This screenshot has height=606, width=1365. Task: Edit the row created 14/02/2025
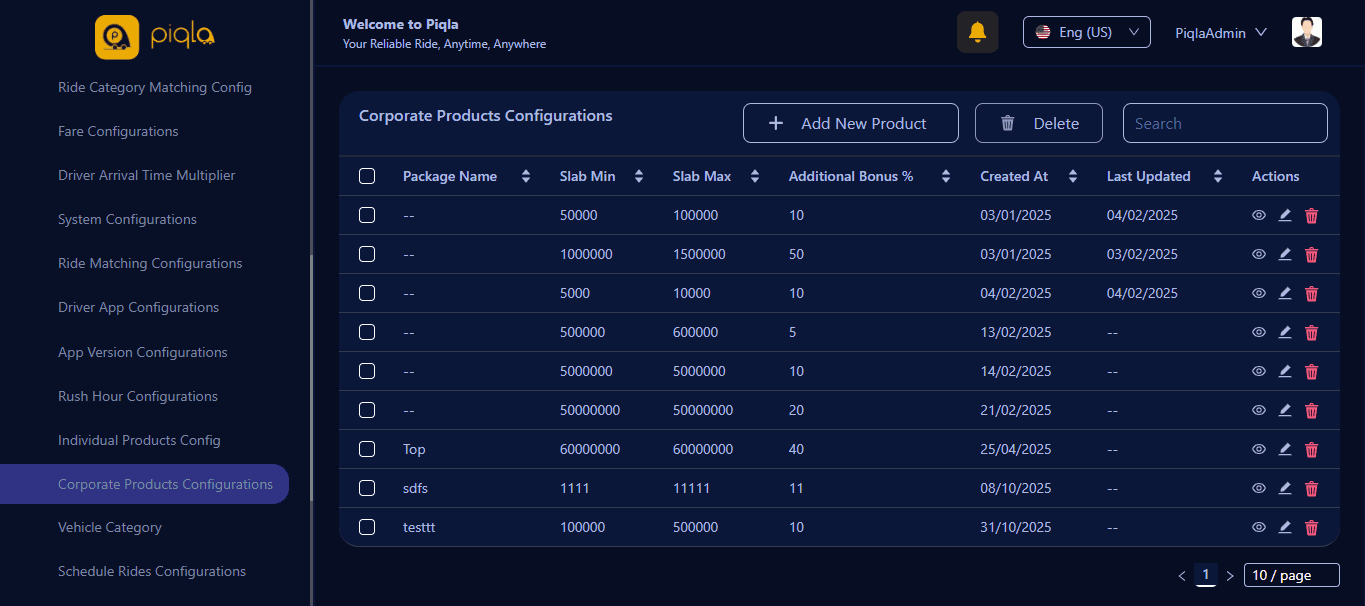[1285, 371]
